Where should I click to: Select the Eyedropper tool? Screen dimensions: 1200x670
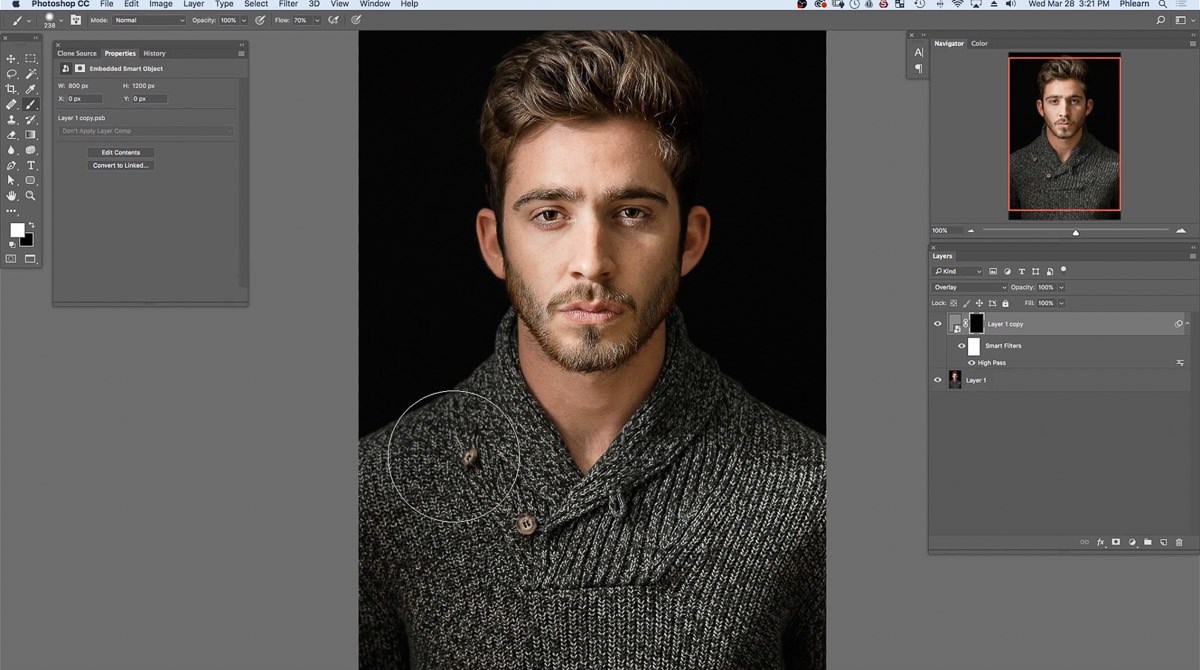point(31,89)
